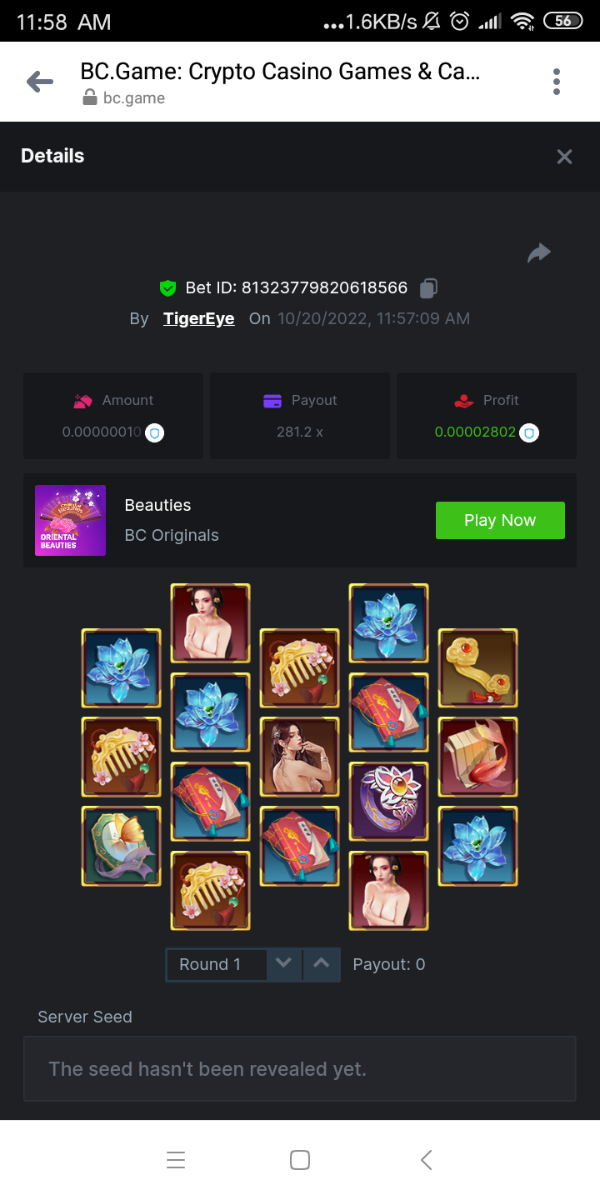Copy the Bet ID with copy icon
Viewport: 600px width, 1200px height.
pyautogui.click(x=429, y=288)
